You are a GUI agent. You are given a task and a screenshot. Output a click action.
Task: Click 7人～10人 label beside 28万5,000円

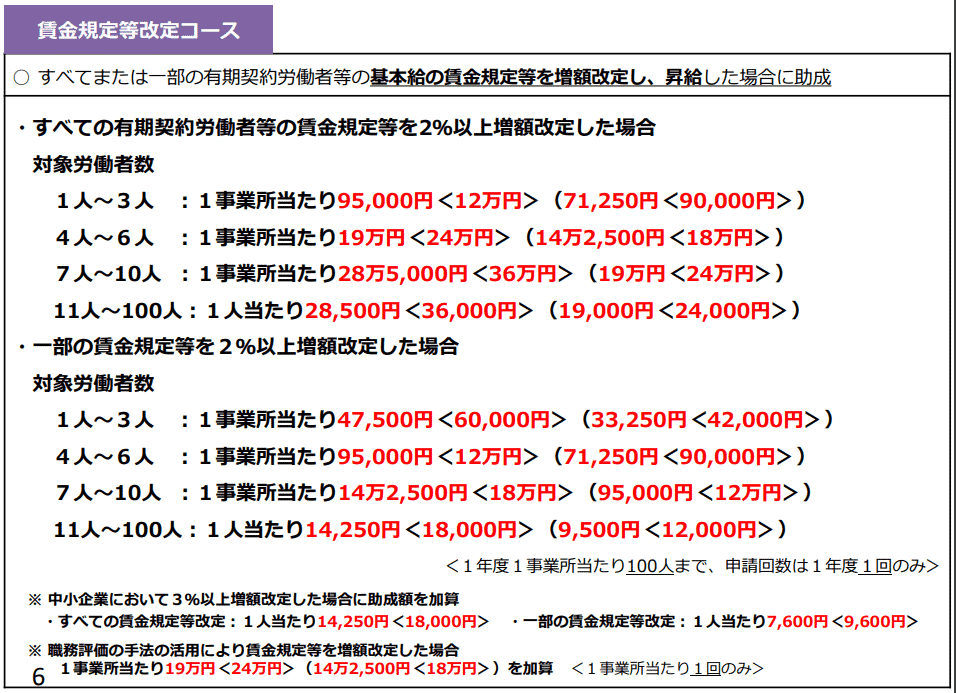[x=109, y=274]
